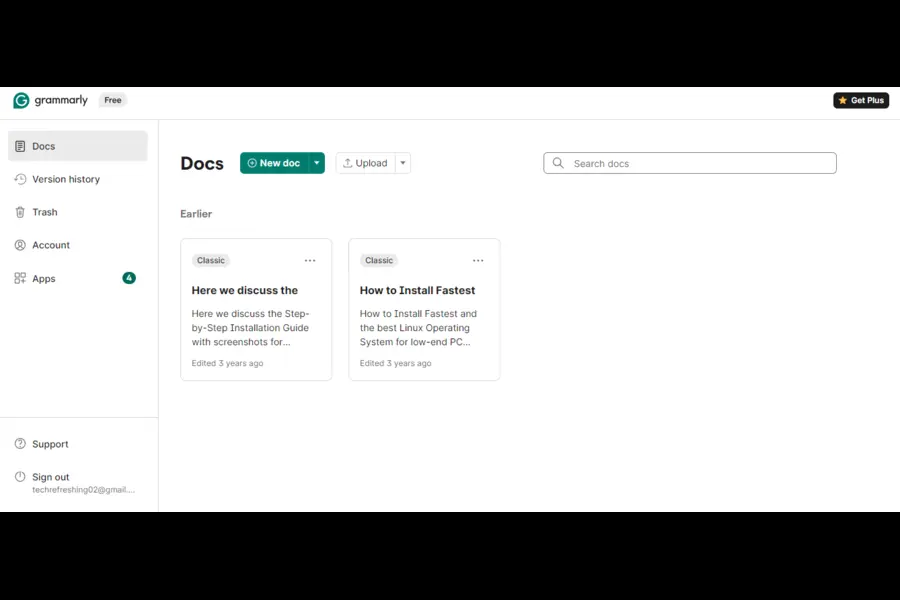Image resolution: width=900 pixels, height=600 pixels.
Task: Open the Docs section icon in sidebar
Action: coord(22,145)
